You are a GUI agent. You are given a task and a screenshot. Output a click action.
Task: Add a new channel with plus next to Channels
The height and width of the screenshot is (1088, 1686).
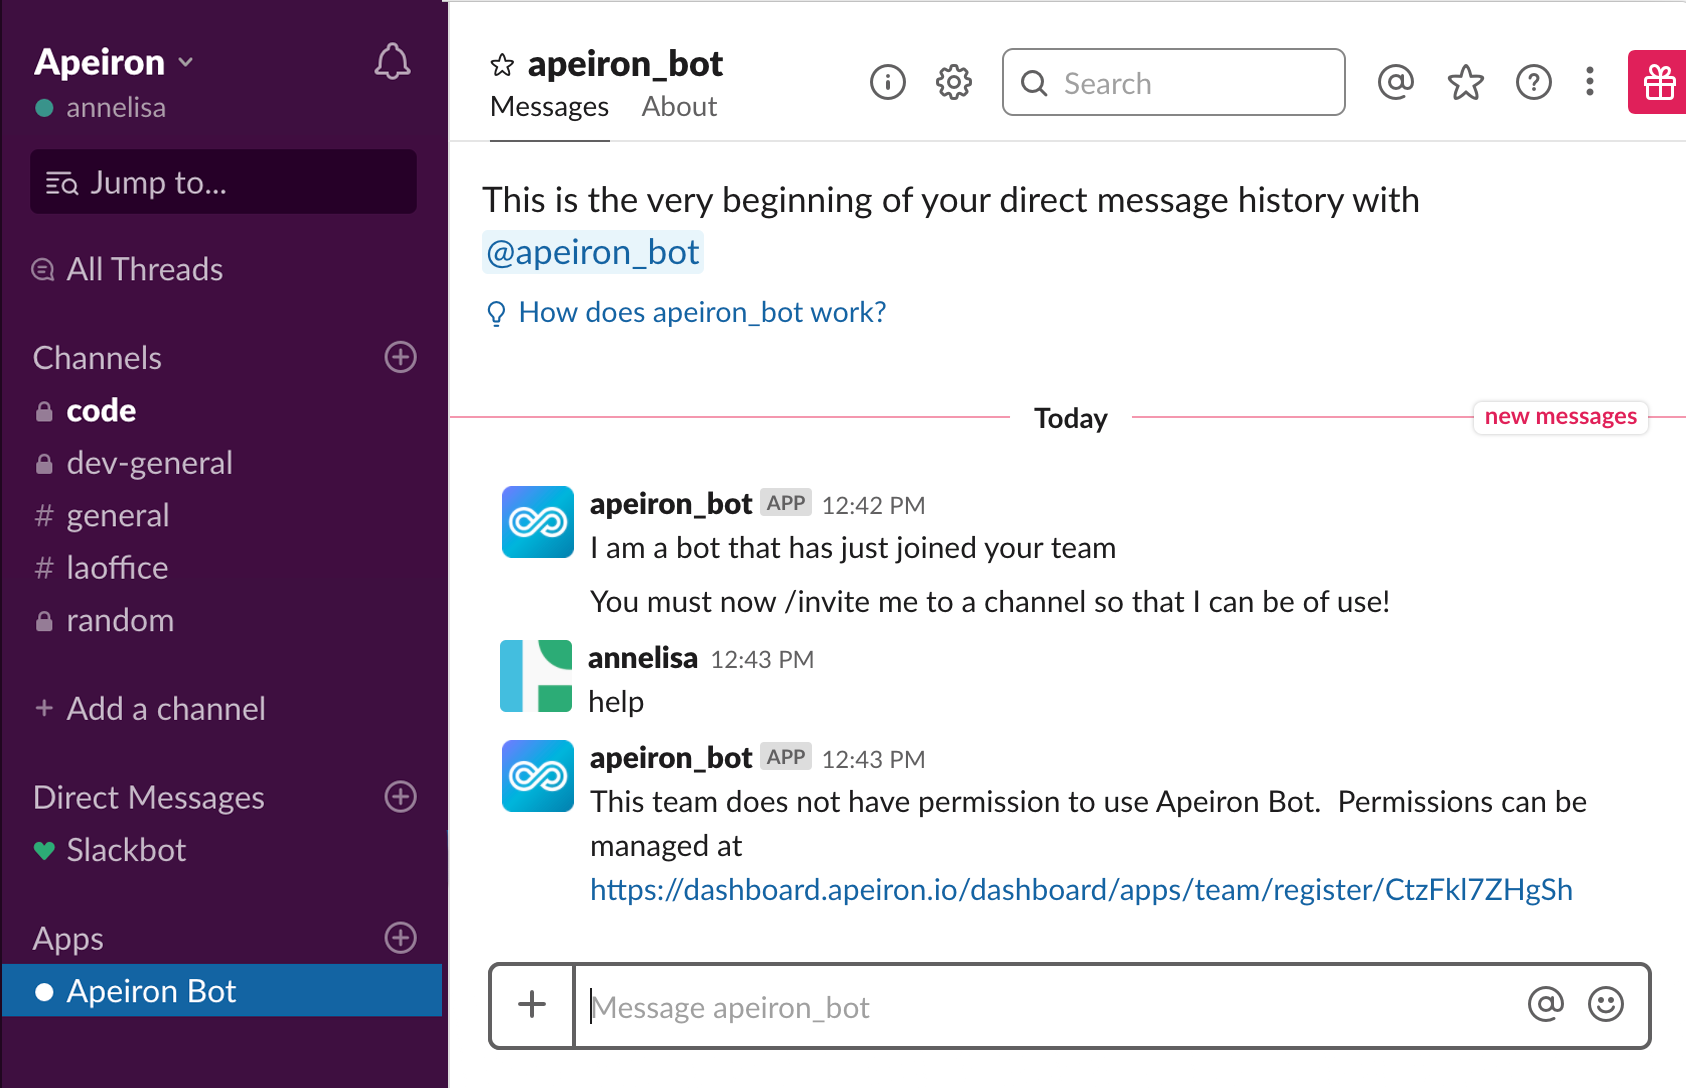tap(401, 357)
